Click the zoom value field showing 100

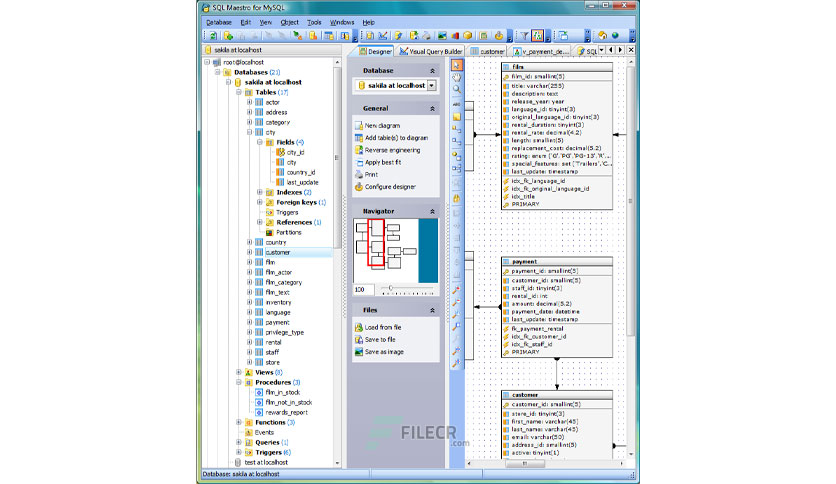coord(364,289)
